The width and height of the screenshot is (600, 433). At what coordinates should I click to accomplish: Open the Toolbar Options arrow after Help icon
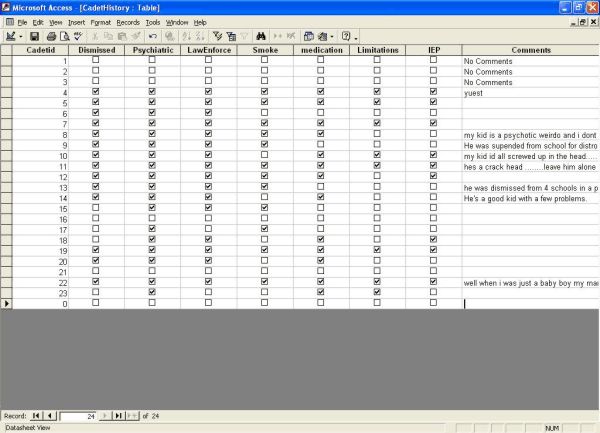[x=356, y=37]
